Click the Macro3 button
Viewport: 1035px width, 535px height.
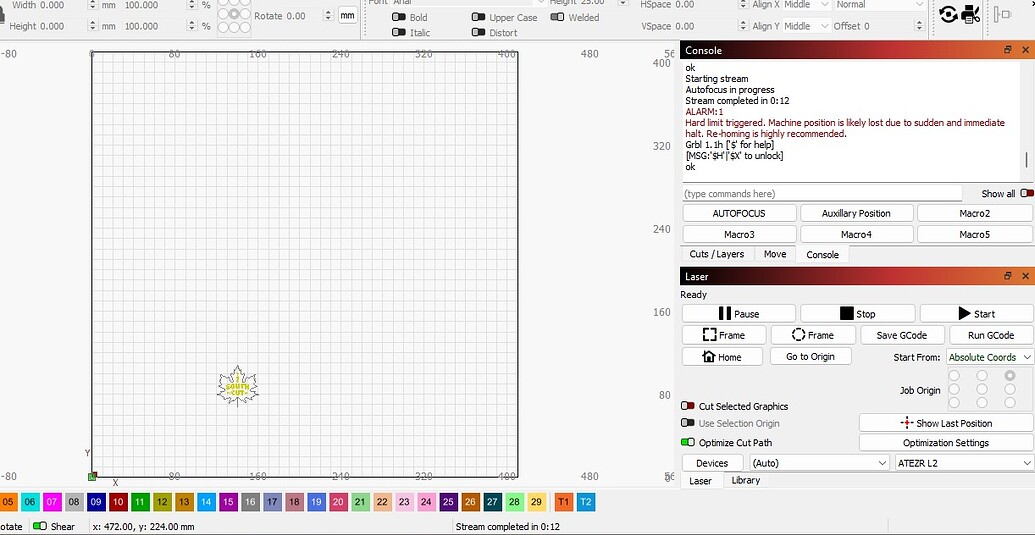739,234
